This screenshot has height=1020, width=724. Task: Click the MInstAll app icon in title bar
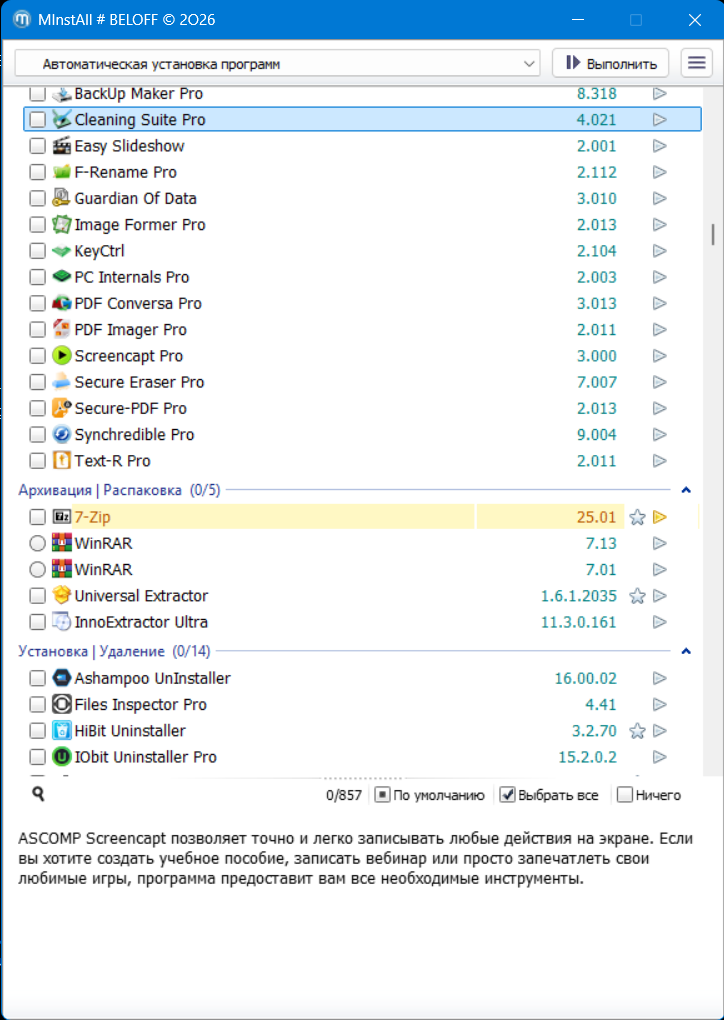(x=23, y=20)
